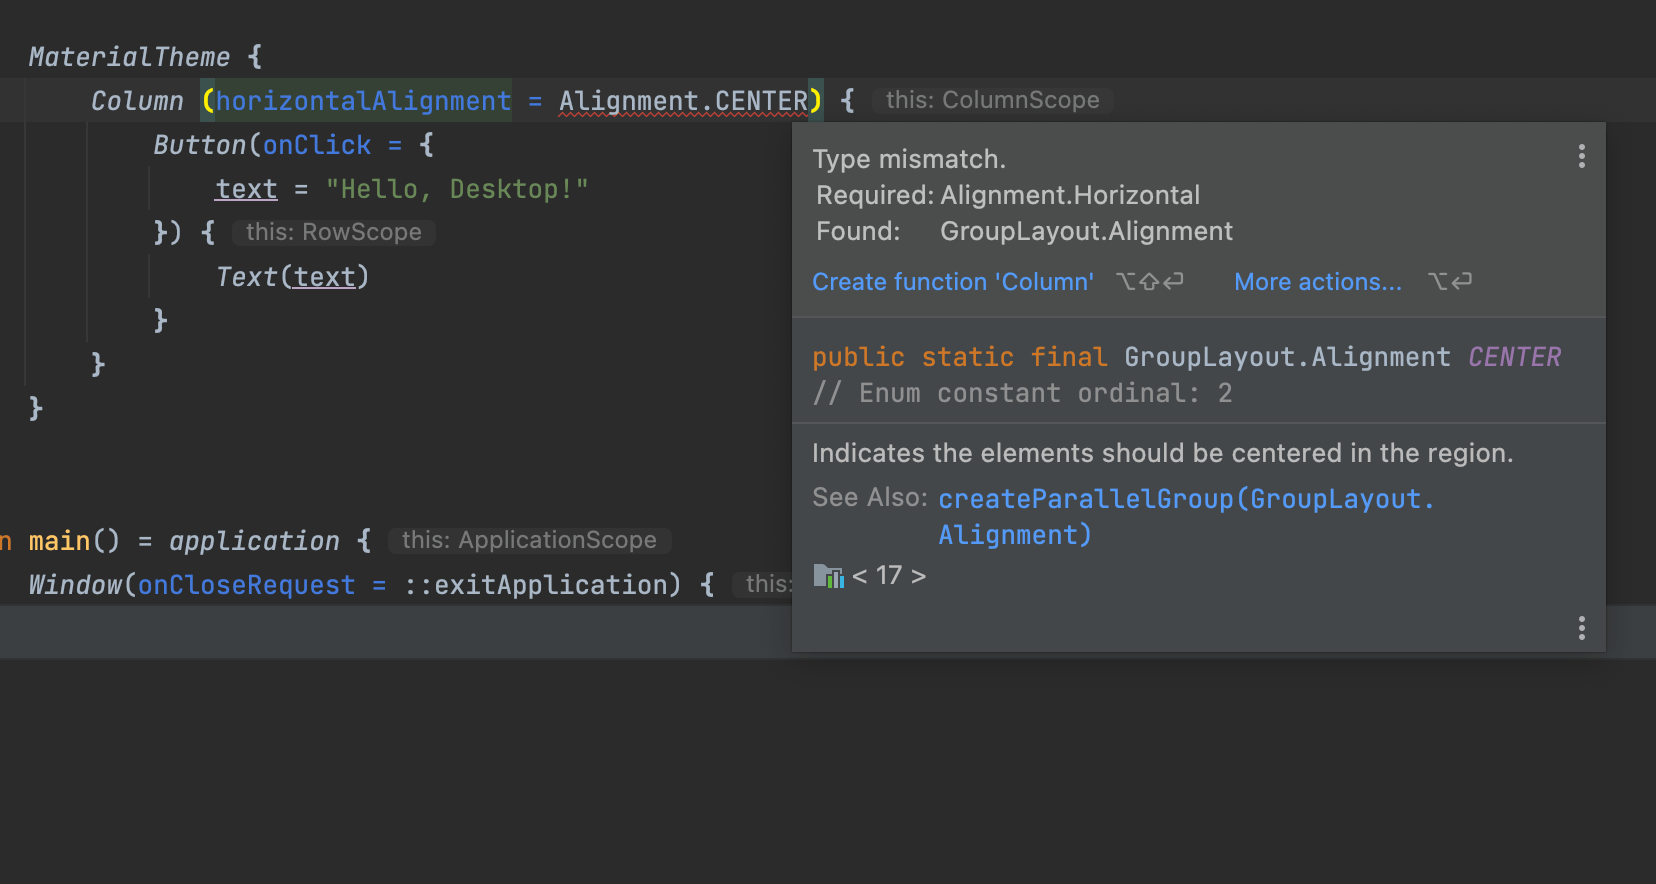Viewport: 1656px width, 884px height.
Task: Follow the createParallelGroup See Also link
Action: (x=1185, y=499)
